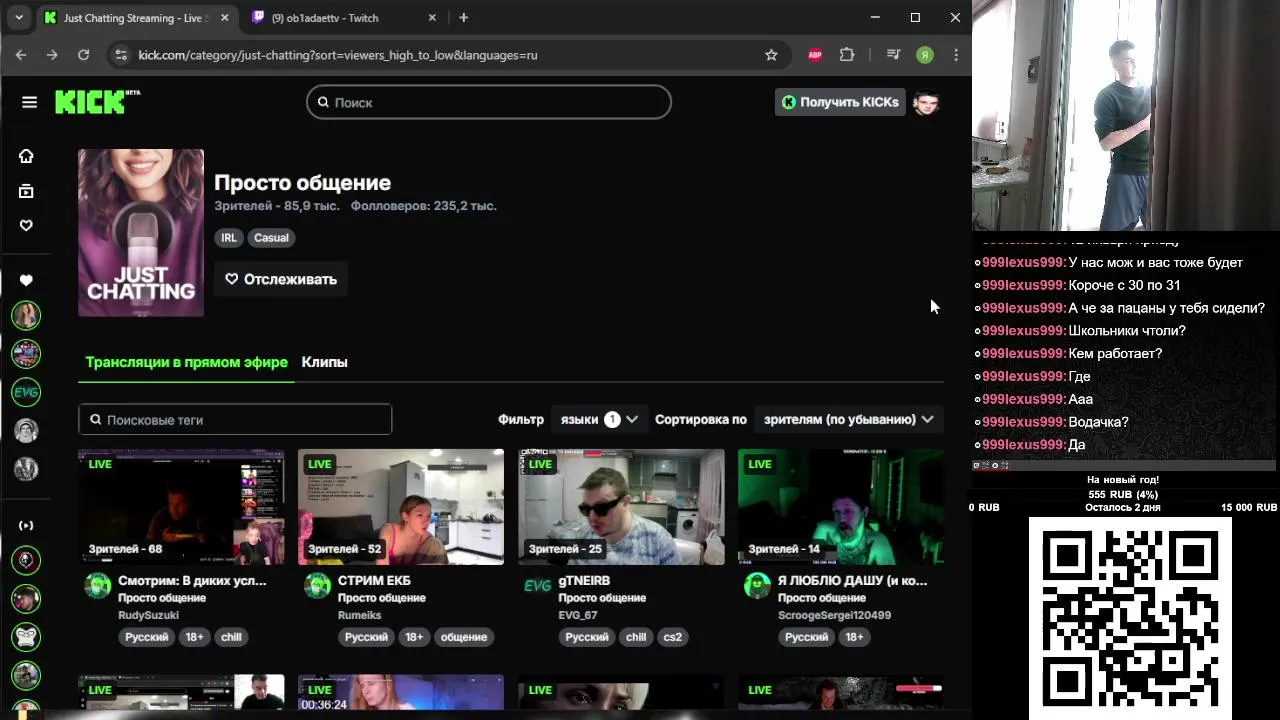The image size is (1280, 720).
Task: Open the языки filter dropdown
Action: point(598,419)
